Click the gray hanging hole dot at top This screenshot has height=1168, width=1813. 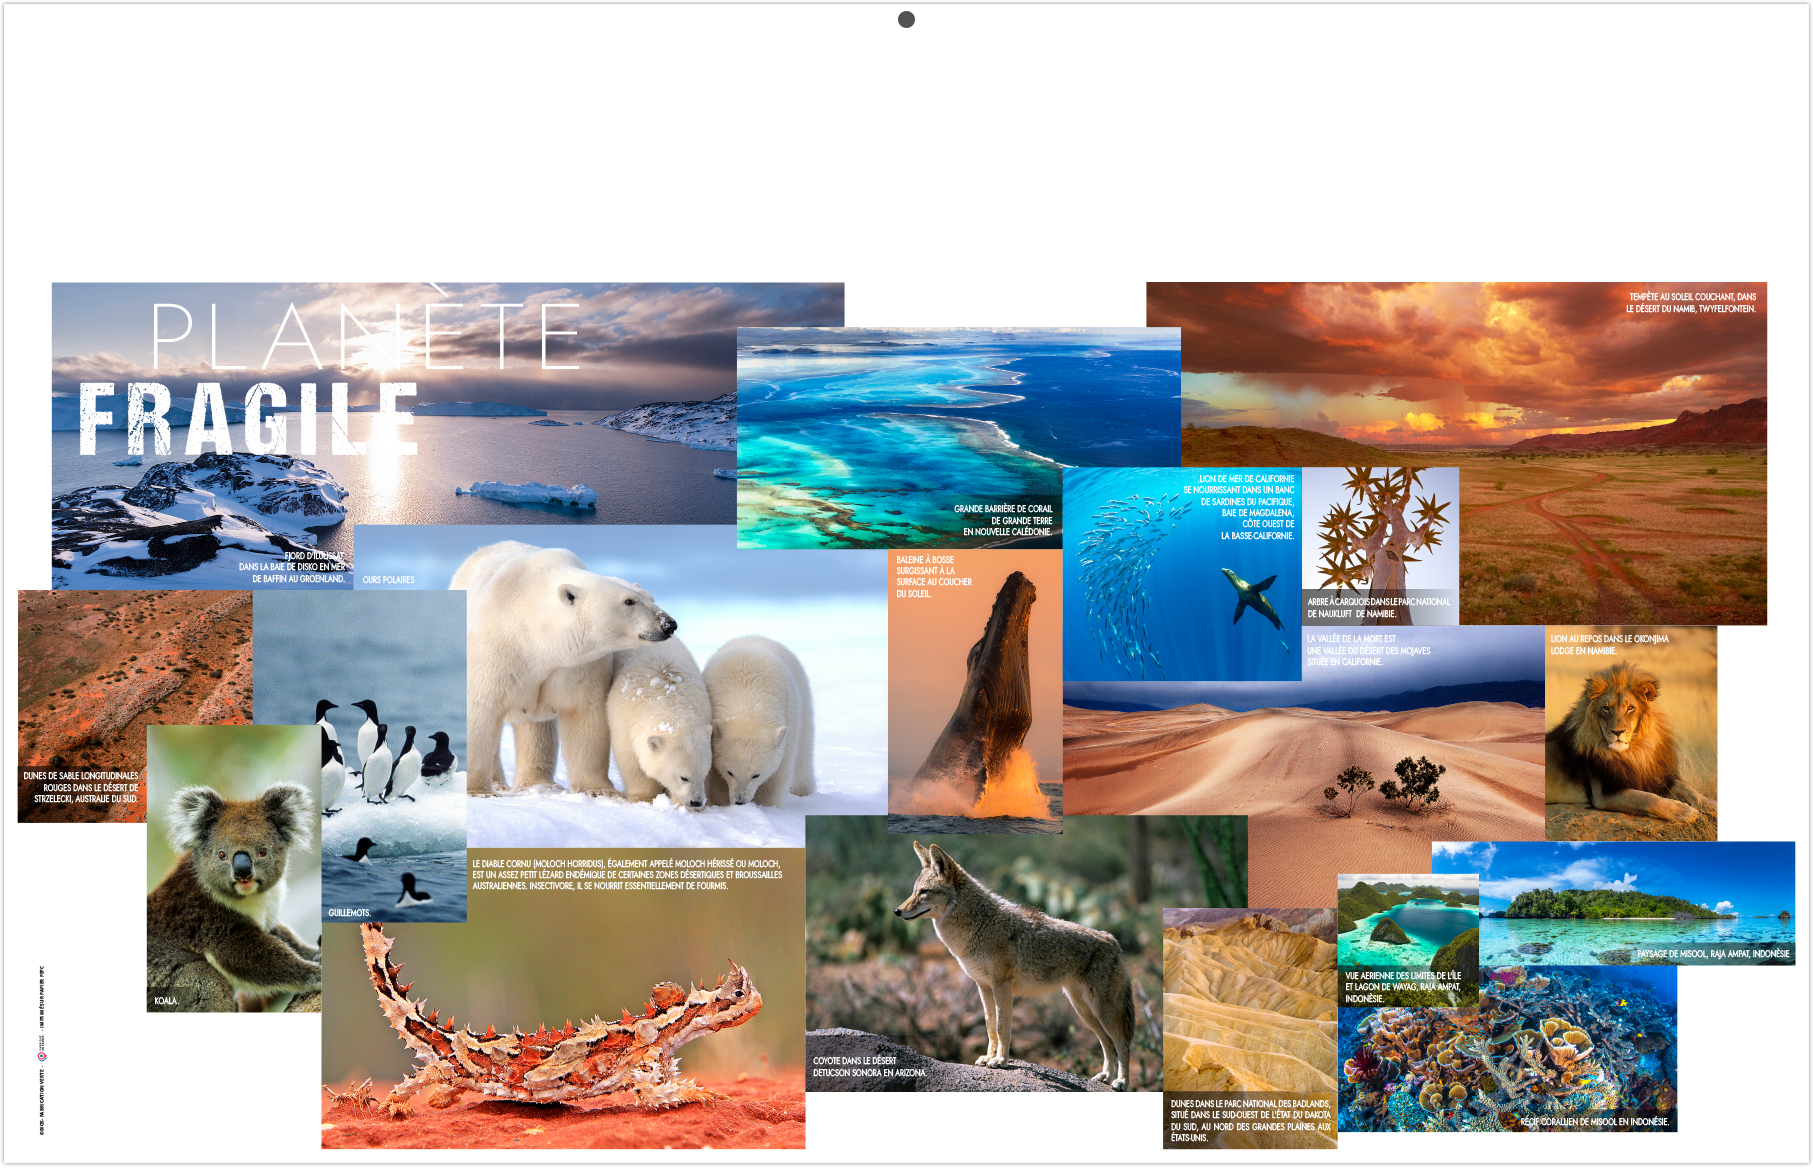906,20
